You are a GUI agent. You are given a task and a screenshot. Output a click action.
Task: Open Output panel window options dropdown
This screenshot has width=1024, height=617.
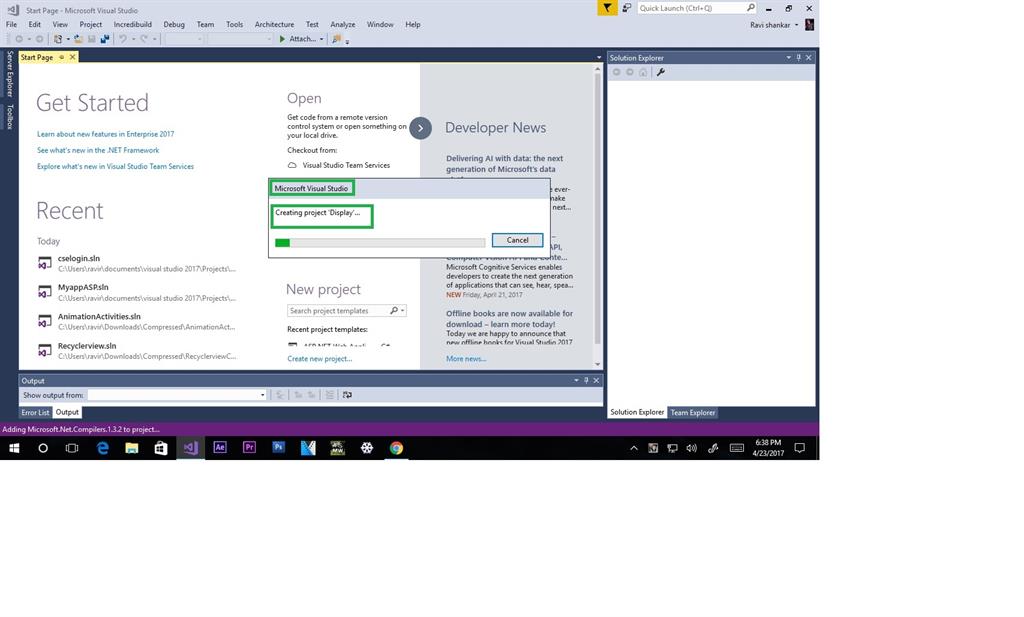[576, 381]
